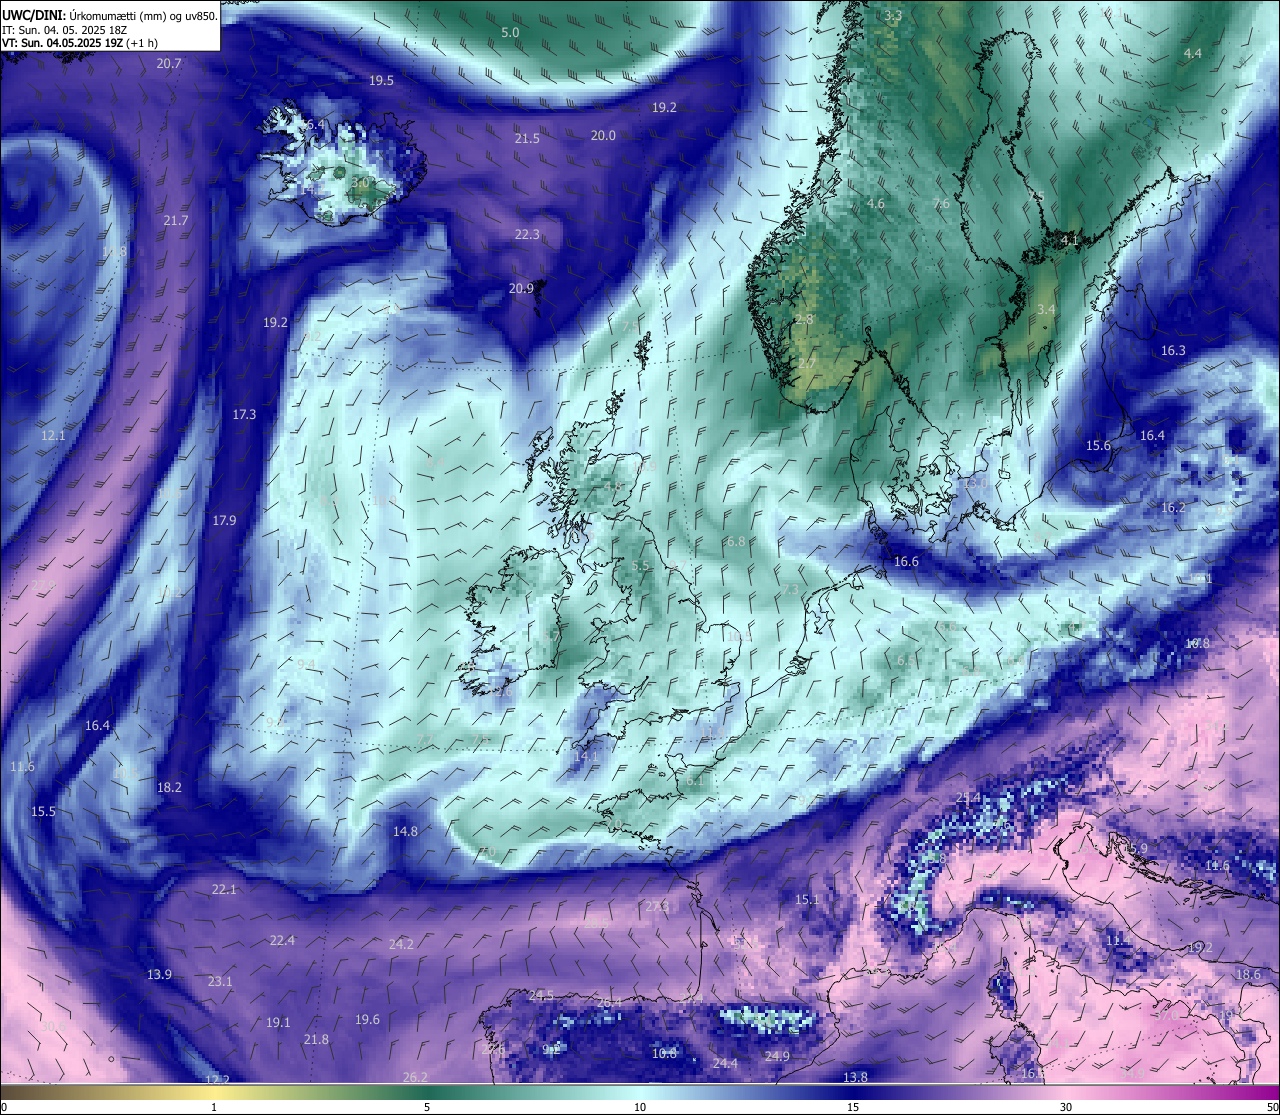Click the colorbar tick labeled 5
This screenshot has height=1115, width=1280.
click(x=427, y=1107)
